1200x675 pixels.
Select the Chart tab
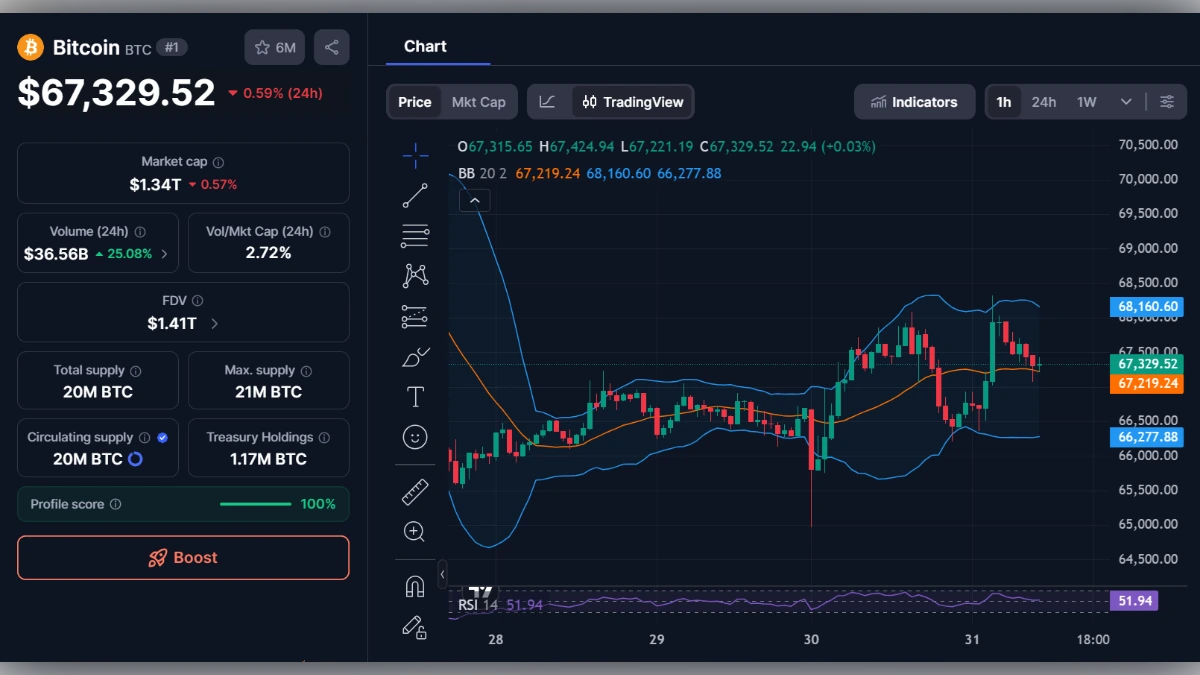point(425,46)
